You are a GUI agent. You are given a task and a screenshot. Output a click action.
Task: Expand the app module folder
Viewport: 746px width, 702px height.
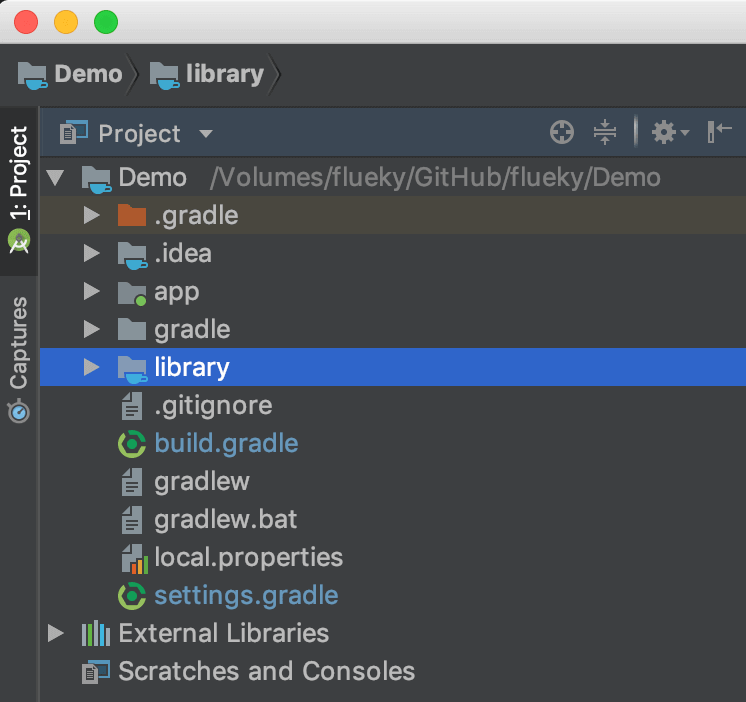[x=92, y=292]
